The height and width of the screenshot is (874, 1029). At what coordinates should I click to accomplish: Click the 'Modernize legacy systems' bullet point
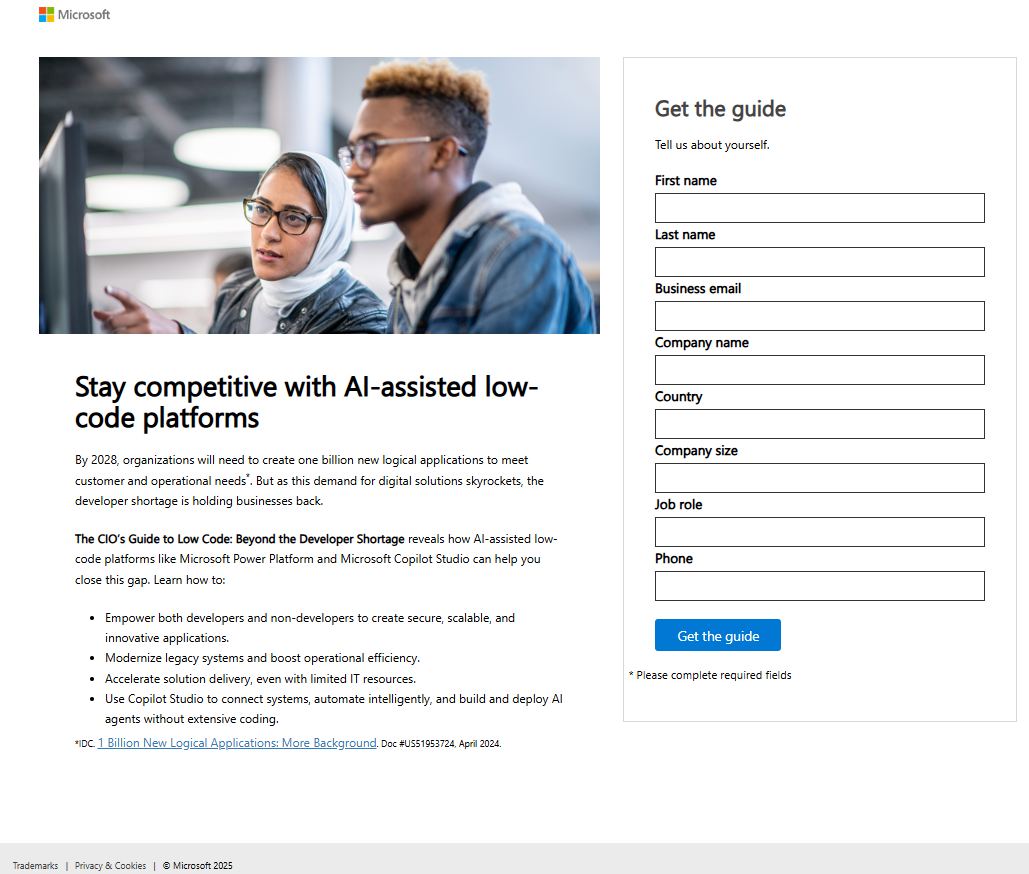(262, 658)
